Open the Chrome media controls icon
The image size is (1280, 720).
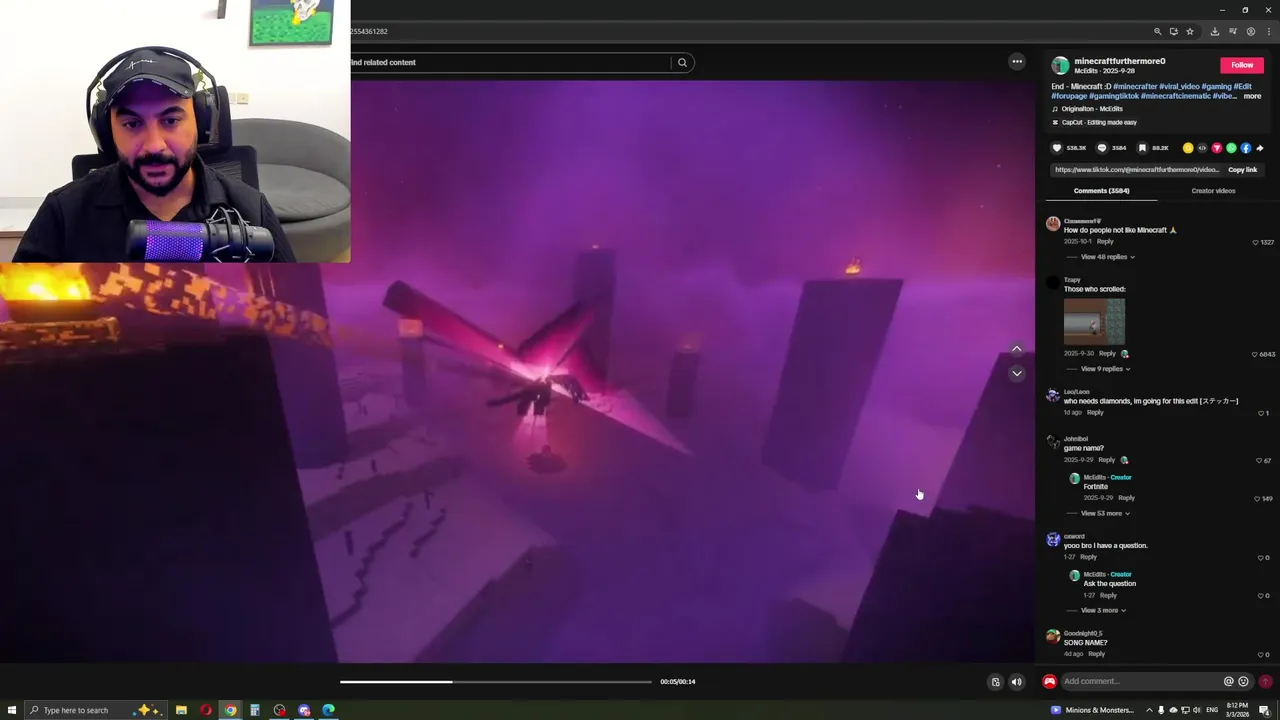click(1233, 31)
